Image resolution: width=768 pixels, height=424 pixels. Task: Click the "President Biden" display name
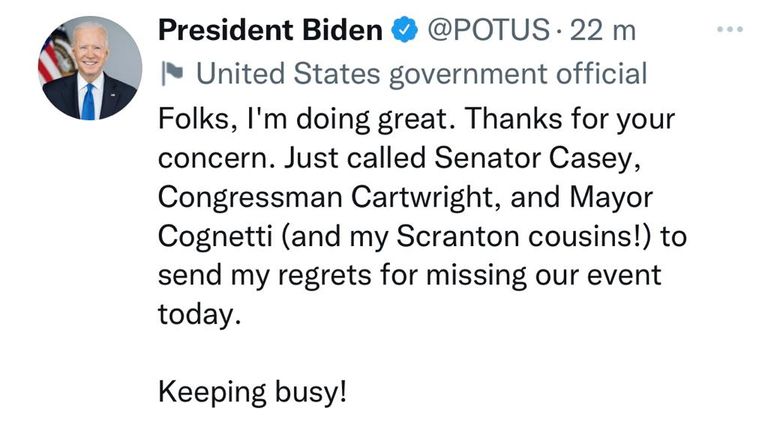coord(270,31)
